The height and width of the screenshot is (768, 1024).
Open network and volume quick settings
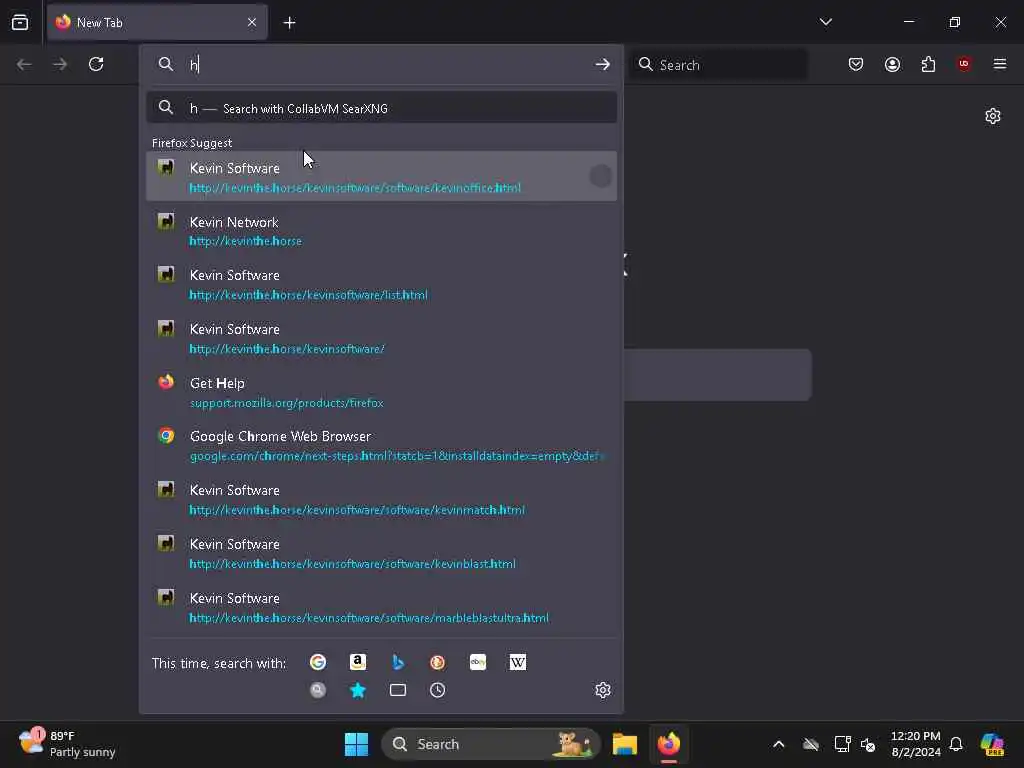point(855,744)
